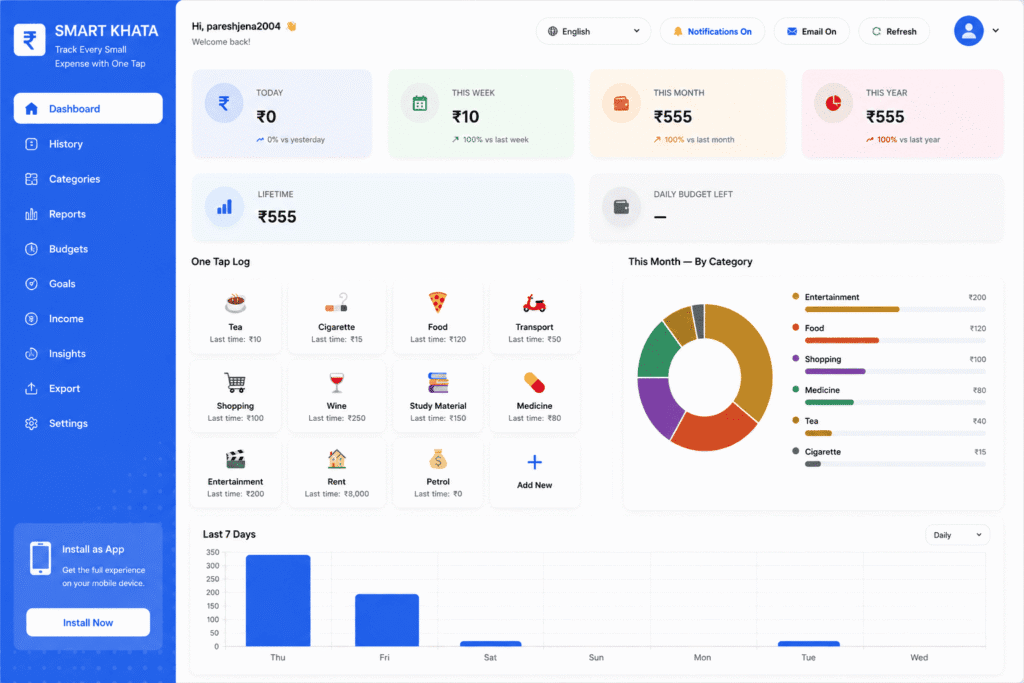Open Insights in the sidebar

pos(88,354)
